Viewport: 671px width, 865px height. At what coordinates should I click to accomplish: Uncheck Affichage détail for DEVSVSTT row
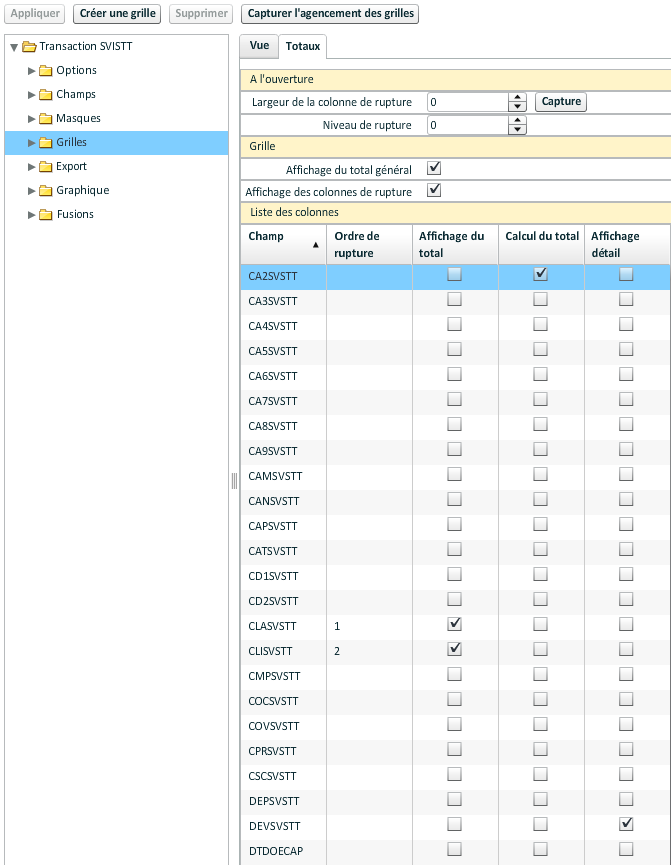[626, 824]
